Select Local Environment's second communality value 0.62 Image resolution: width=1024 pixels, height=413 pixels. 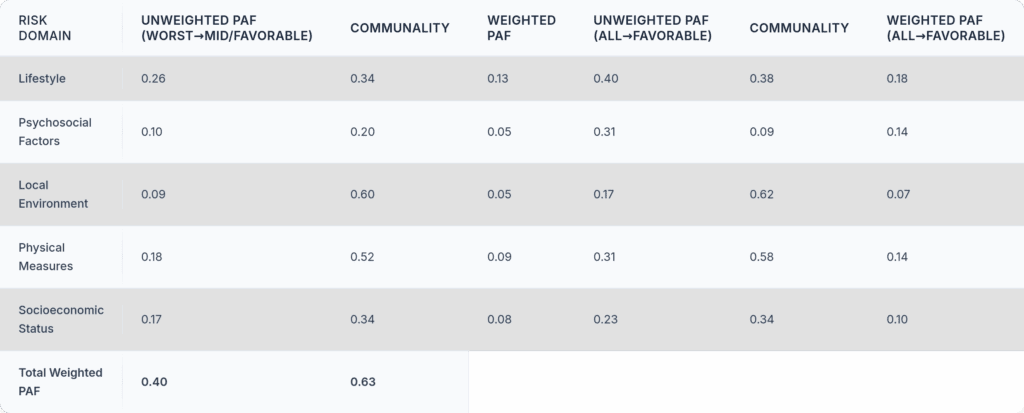pyautogui.click(x=762, y=194)
